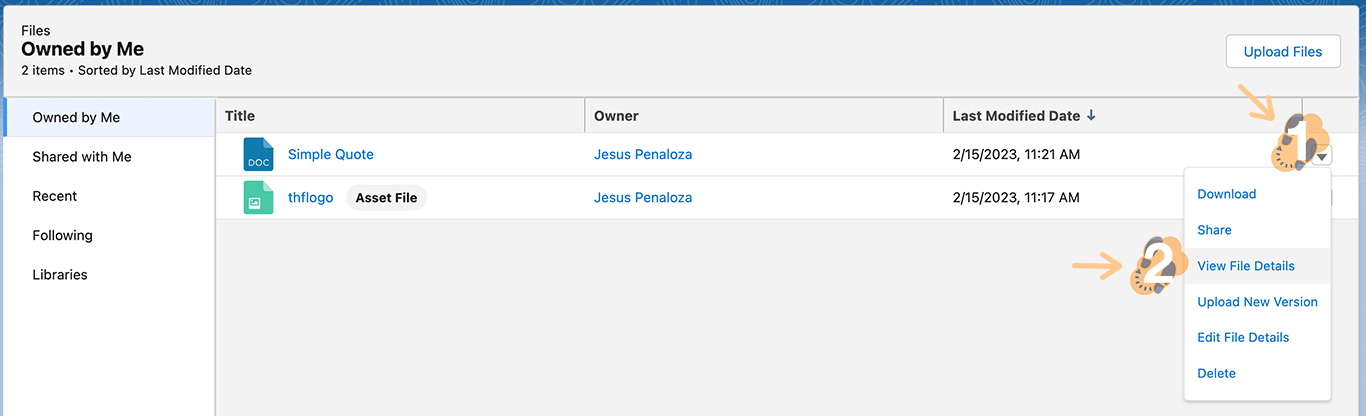Open the Libraries section
This screenshot has width=1366, height=416.
60,275
